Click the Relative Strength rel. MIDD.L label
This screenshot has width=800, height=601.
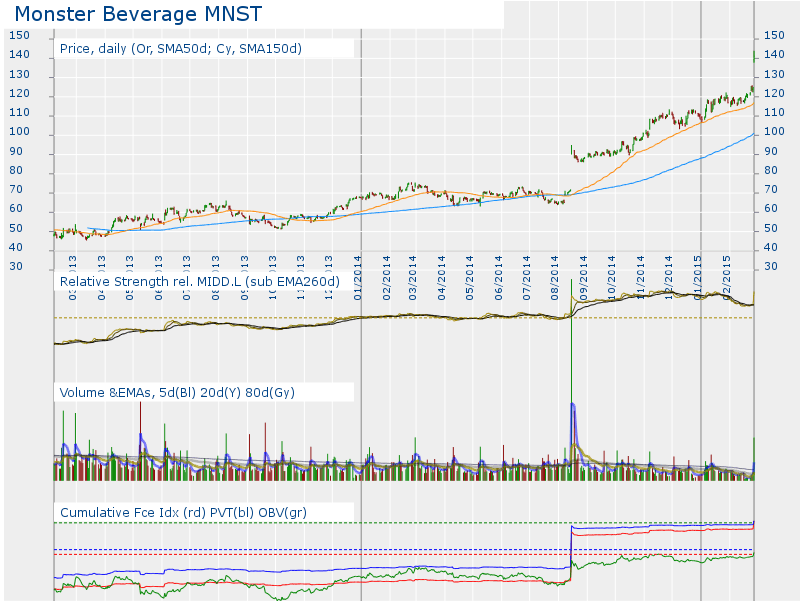tap(199, 282)
